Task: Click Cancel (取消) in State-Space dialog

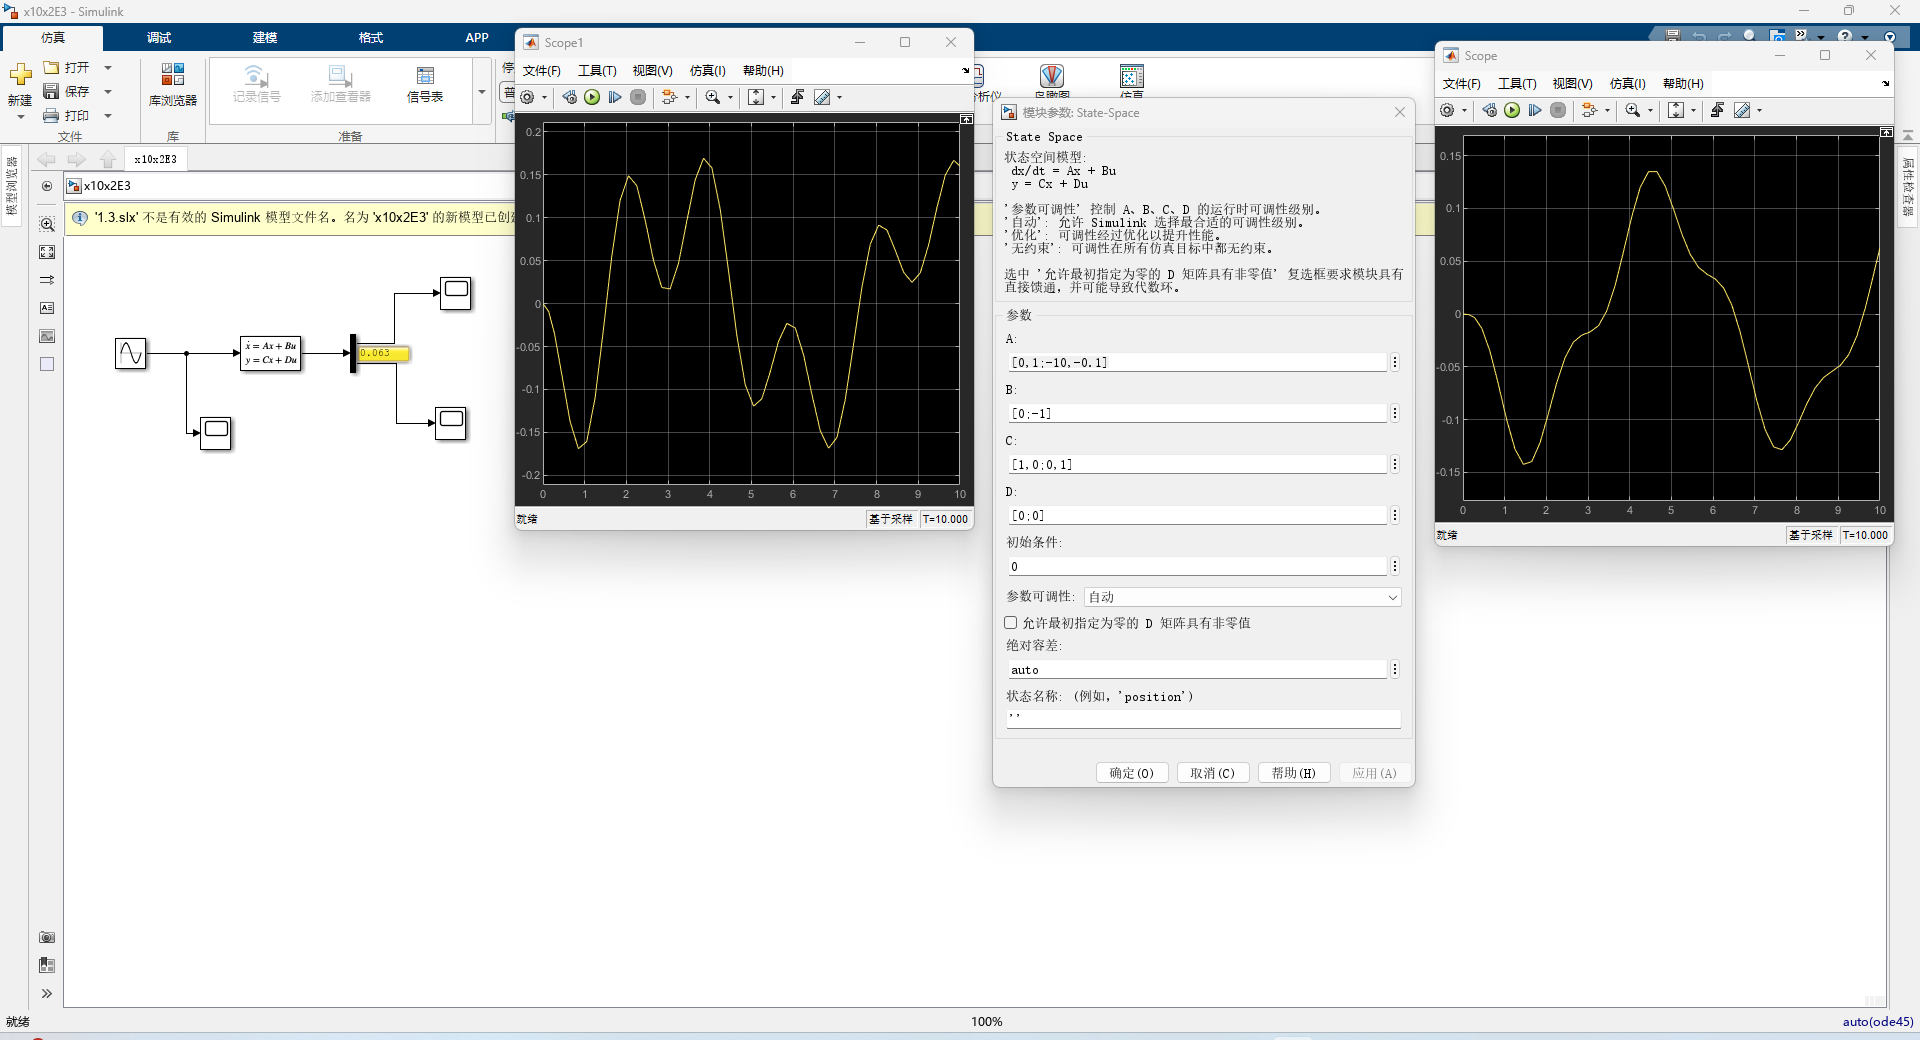Action: [1213, 773]
